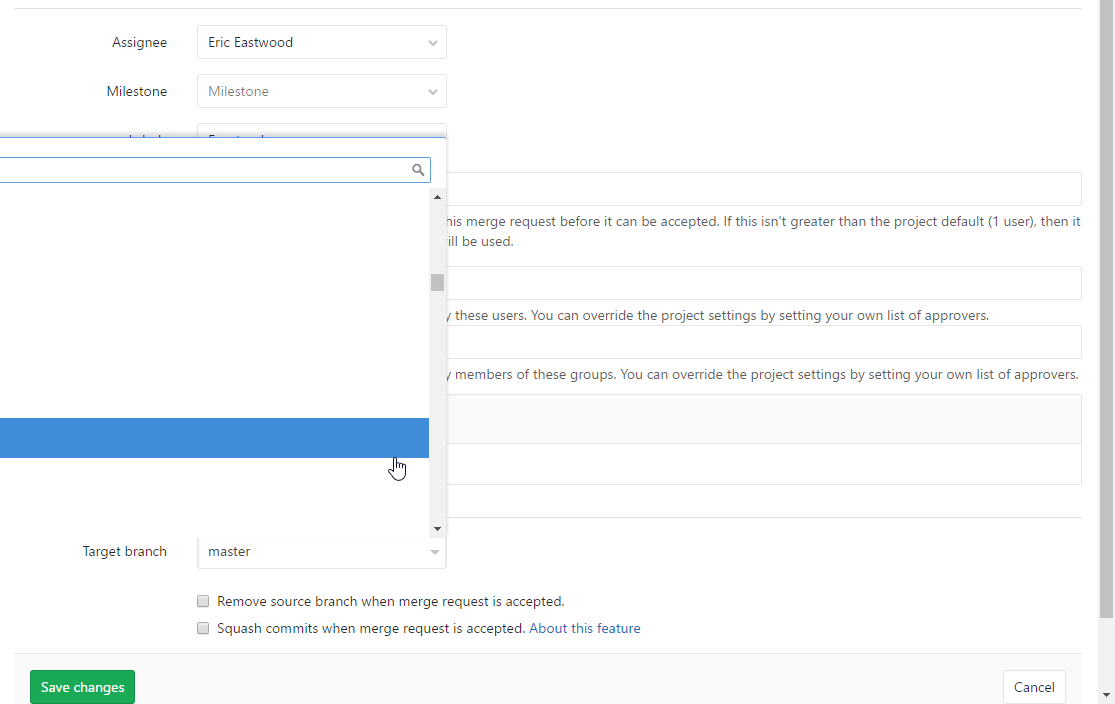Focus the search field in the dropdown
Viewport: 1115px width, 704px height.
(x=200, y=170)
